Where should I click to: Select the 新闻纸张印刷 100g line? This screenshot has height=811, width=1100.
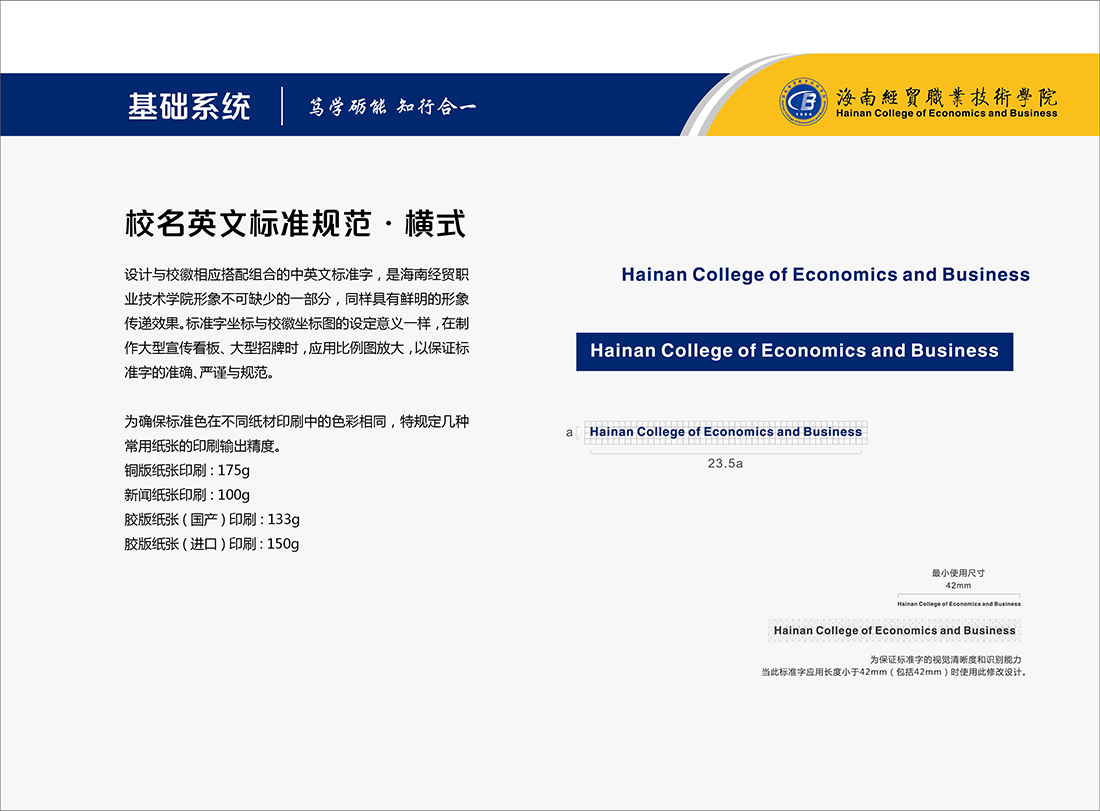point(187,495)
